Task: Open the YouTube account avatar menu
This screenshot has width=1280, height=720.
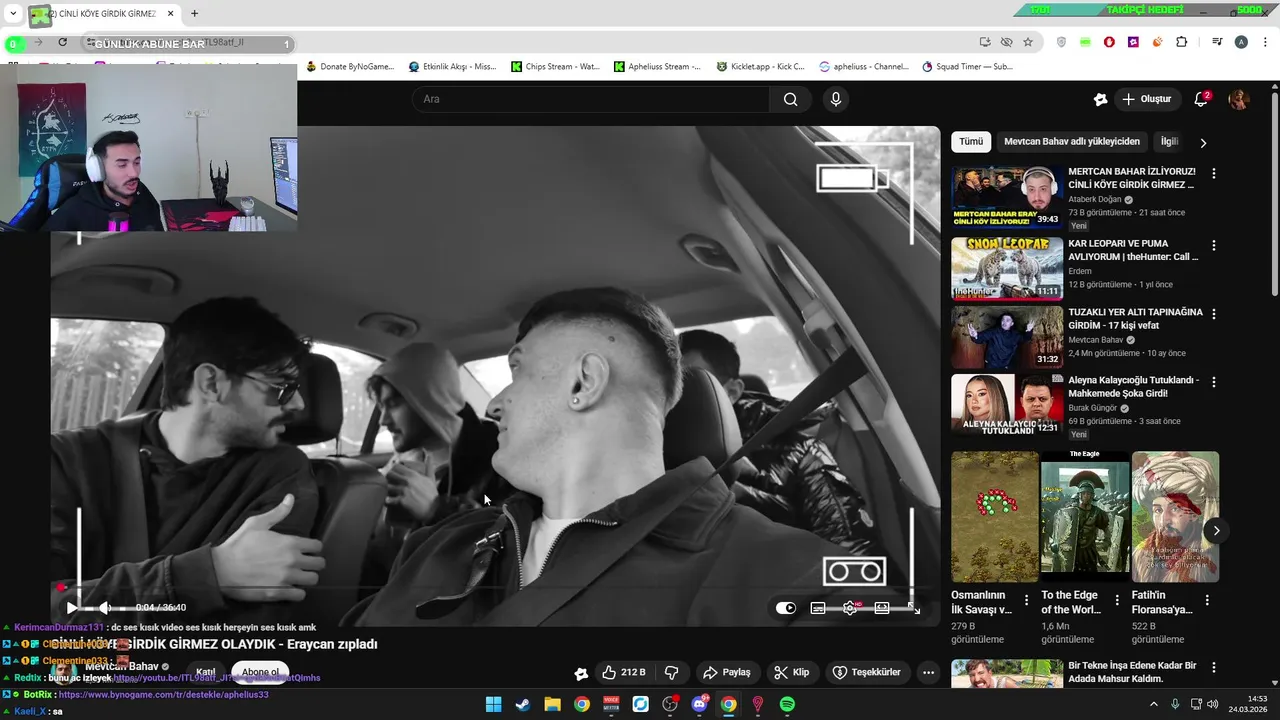Action: click(x=1239, y=99)
